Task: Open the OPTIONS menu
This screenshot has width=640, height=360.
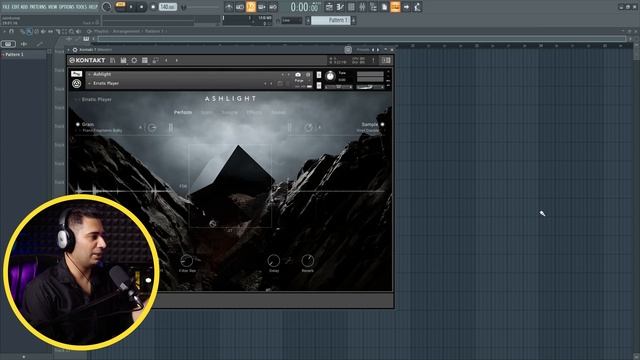Action: [x=67, y=7]
